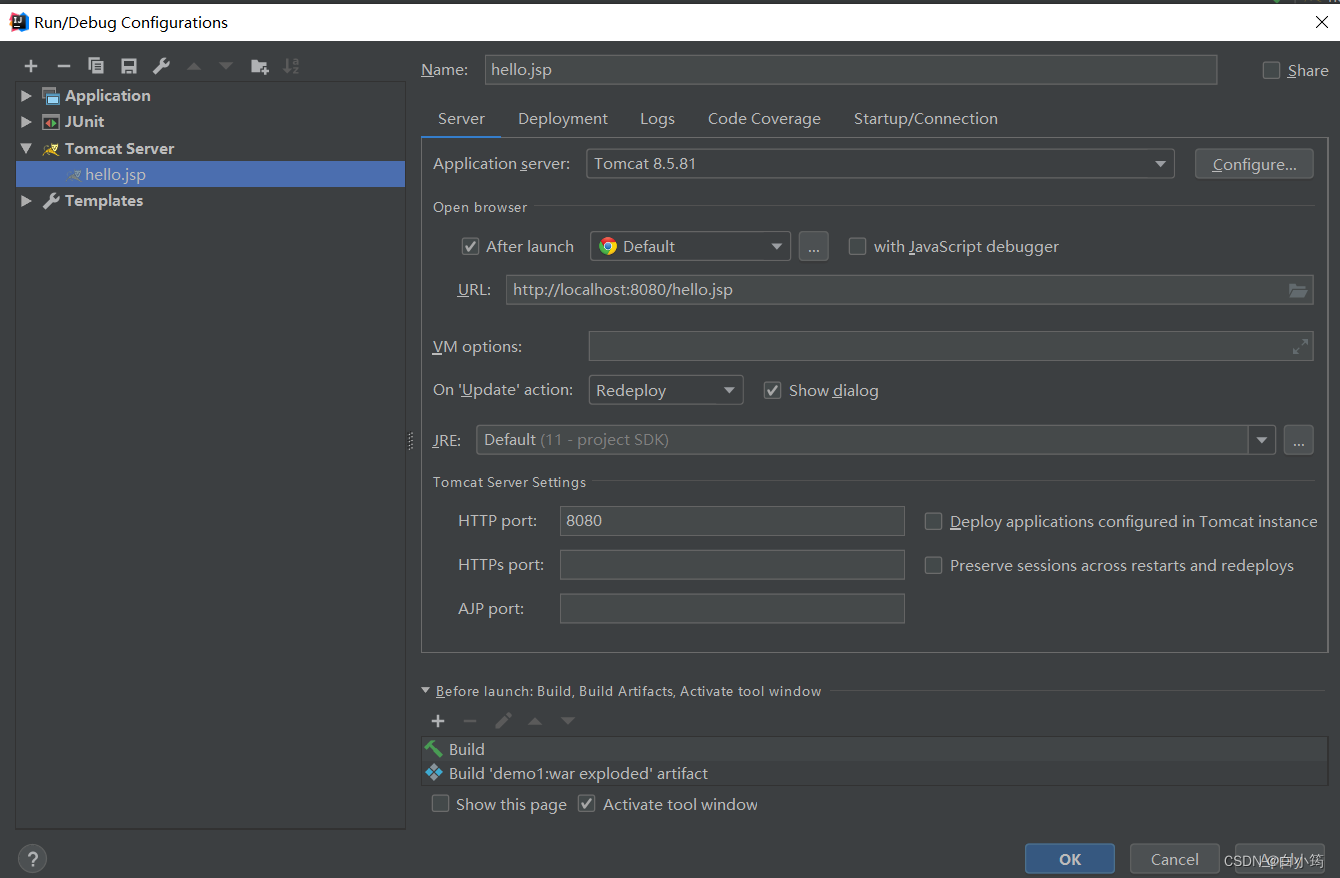
Task: Click the help question mark icon
Action: click(x=32, y=858)
